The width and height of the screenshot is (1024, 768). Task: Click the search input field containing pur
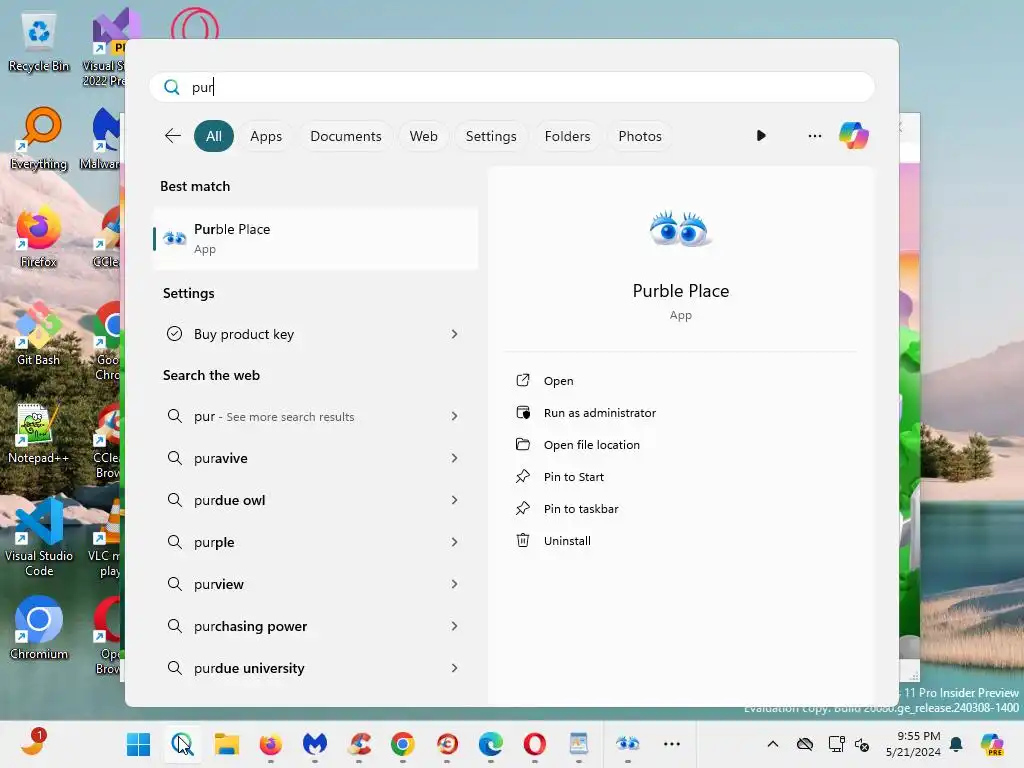click(x=511, y=87)
